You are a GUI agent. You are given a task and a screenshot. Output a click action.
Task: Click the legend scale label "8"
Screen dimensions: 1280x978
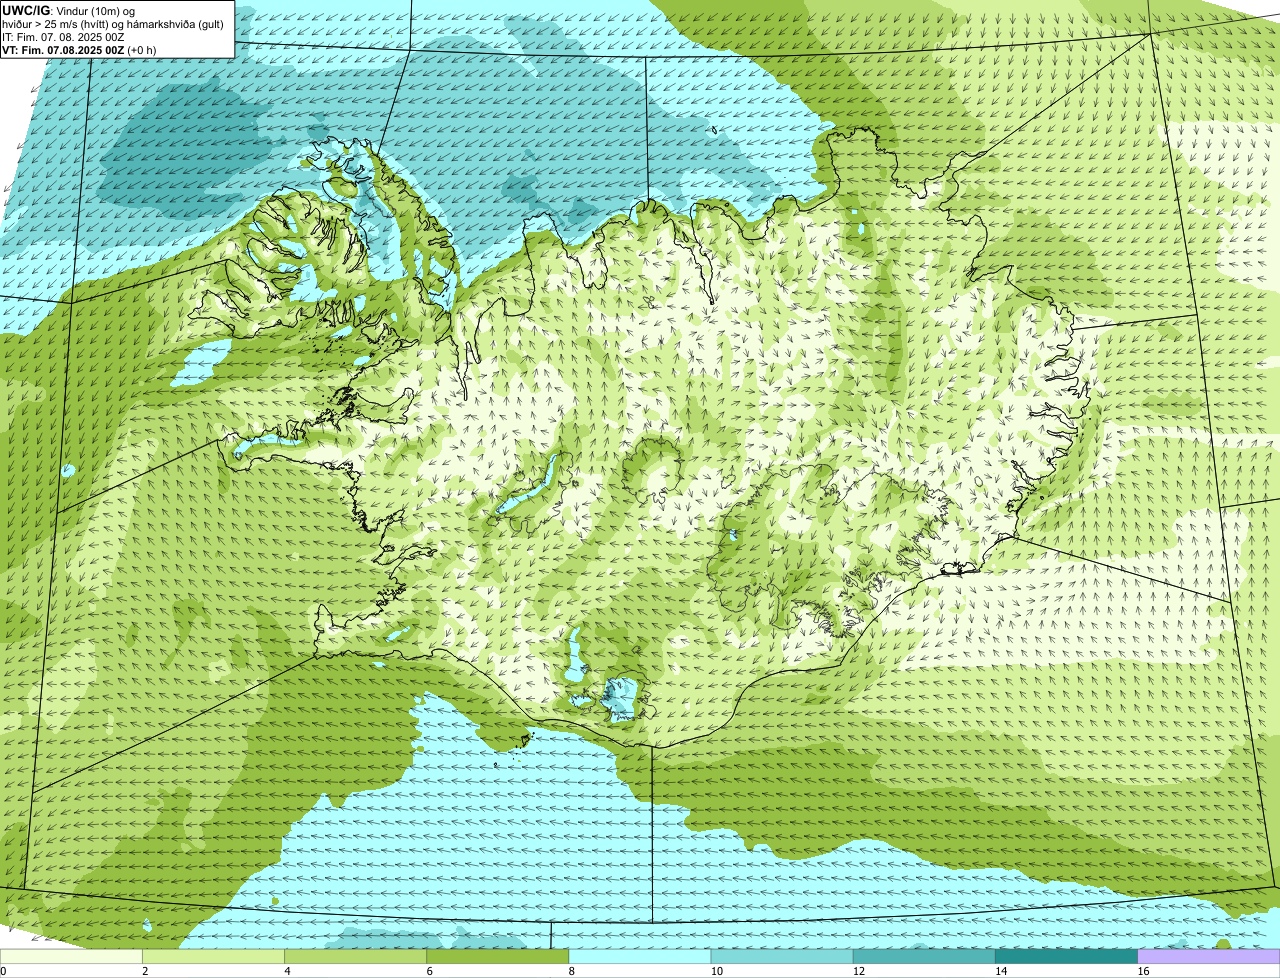[x=571, y=971]
